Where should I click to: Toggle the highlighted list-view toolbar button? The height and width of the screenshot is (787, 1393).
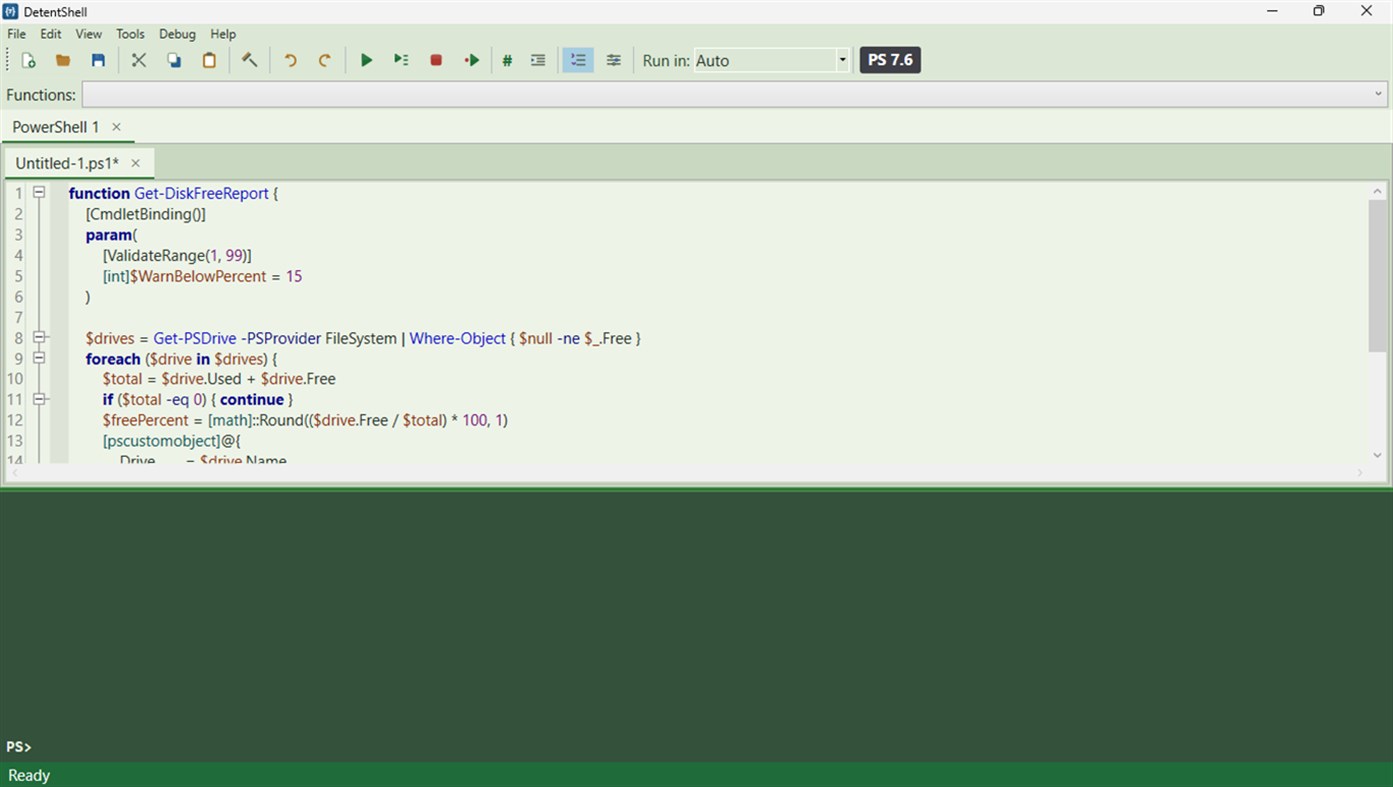pyautogui.click(x=578, y=60)
